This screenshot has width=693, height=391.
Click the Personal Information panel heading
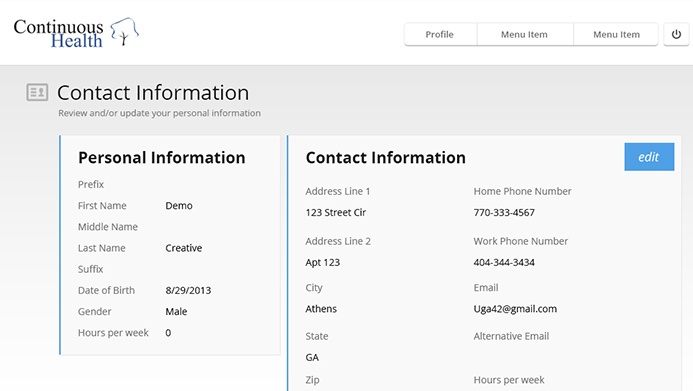tap(162, 158)
